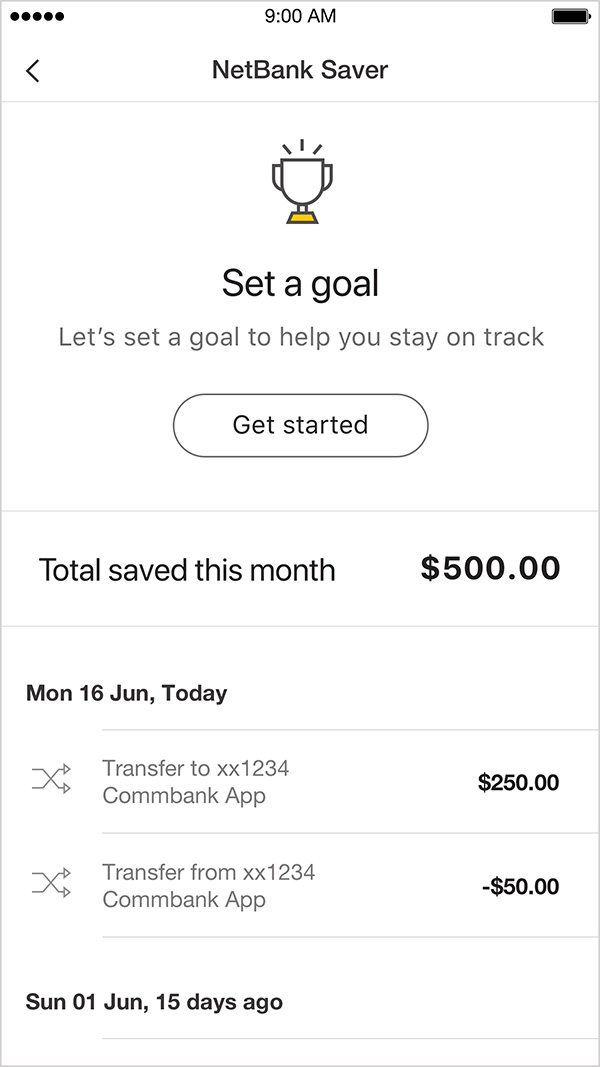
Task: Click the trophy goal icon
Action: [299, 180]
